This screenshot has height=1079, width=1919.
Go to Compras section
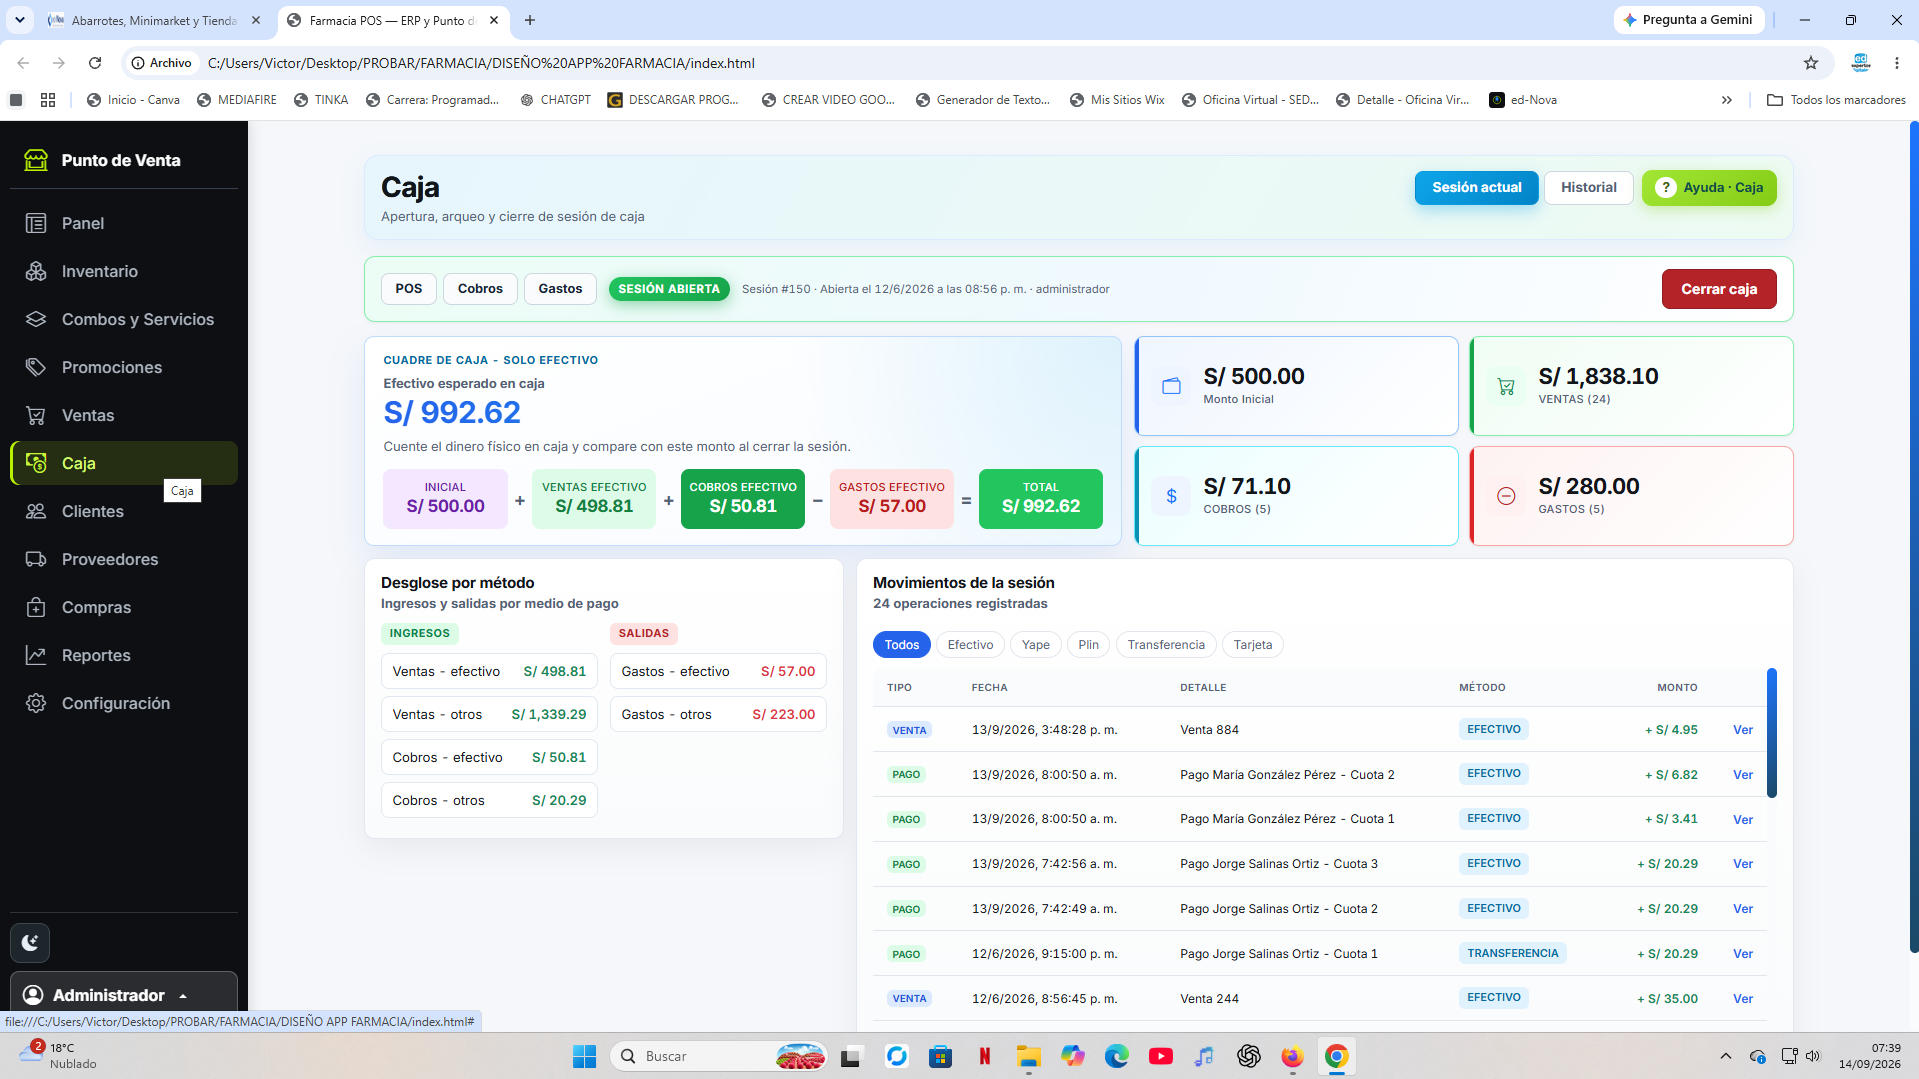pyautogui.click(x=124, y=607)
